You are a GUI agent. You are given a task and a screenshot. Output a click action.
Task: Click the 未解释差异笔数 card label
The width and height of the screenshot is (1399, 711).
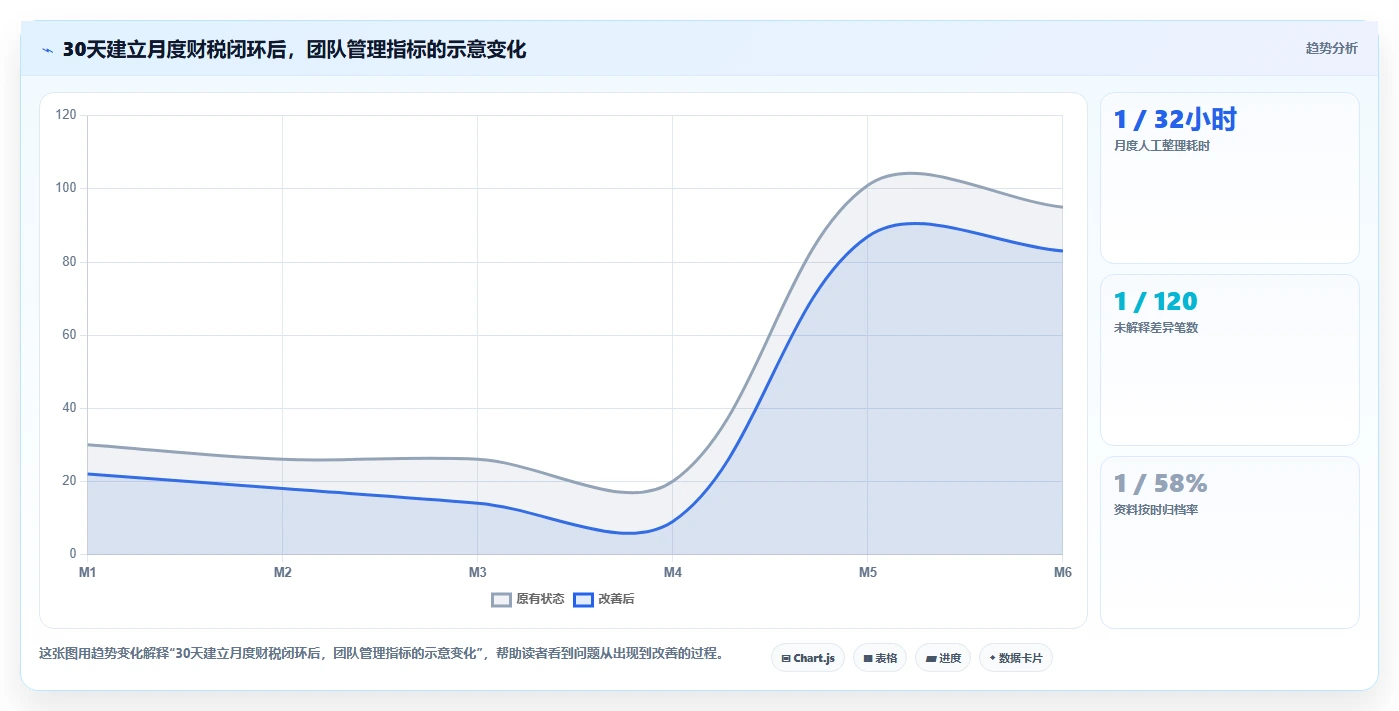pos(1156,328)
